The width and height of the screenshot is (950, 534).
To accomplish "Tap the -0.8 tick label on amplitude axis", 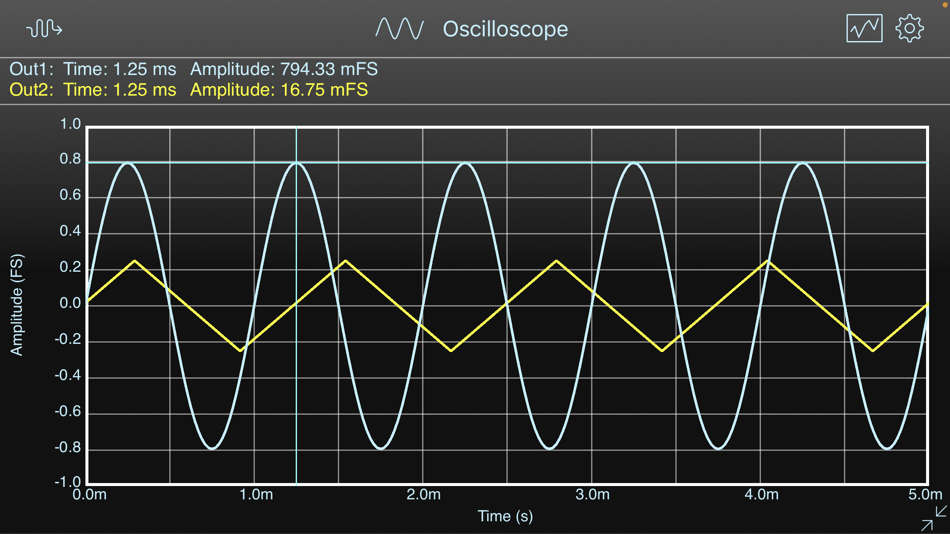I will 68,448.
